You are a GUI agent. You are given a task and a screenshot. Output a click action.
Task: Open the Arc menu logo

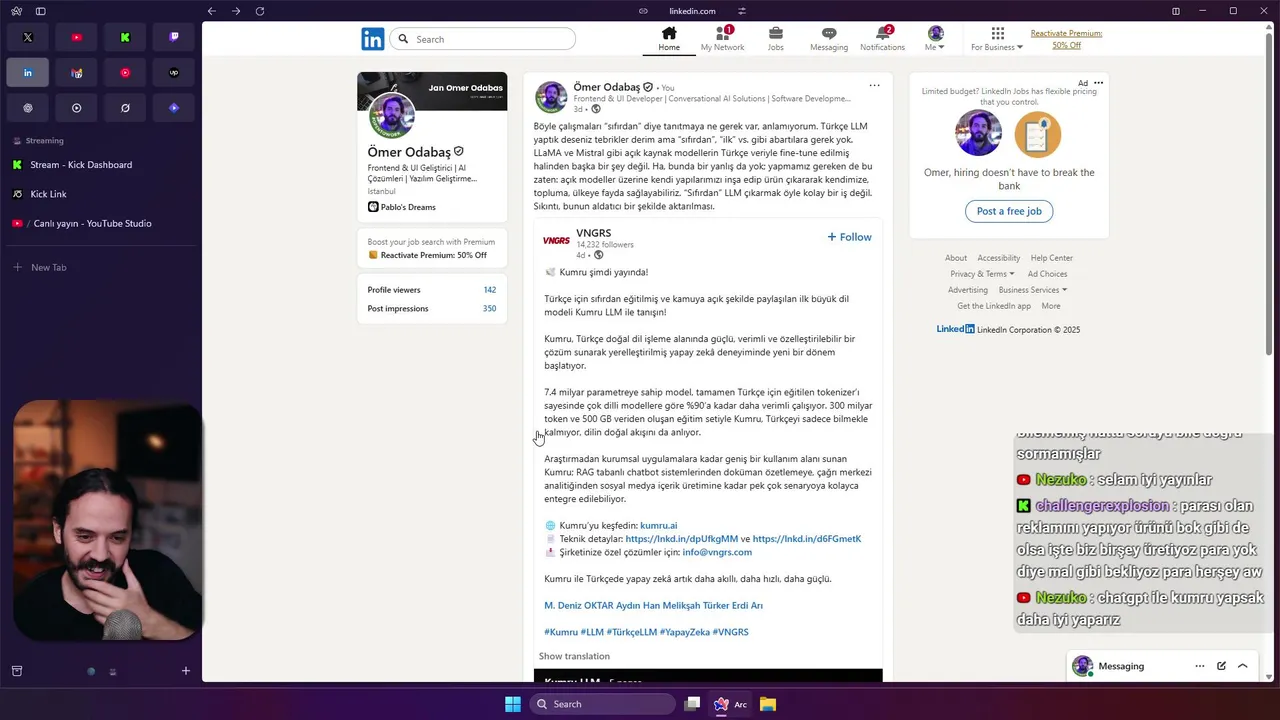coord(16,11)
